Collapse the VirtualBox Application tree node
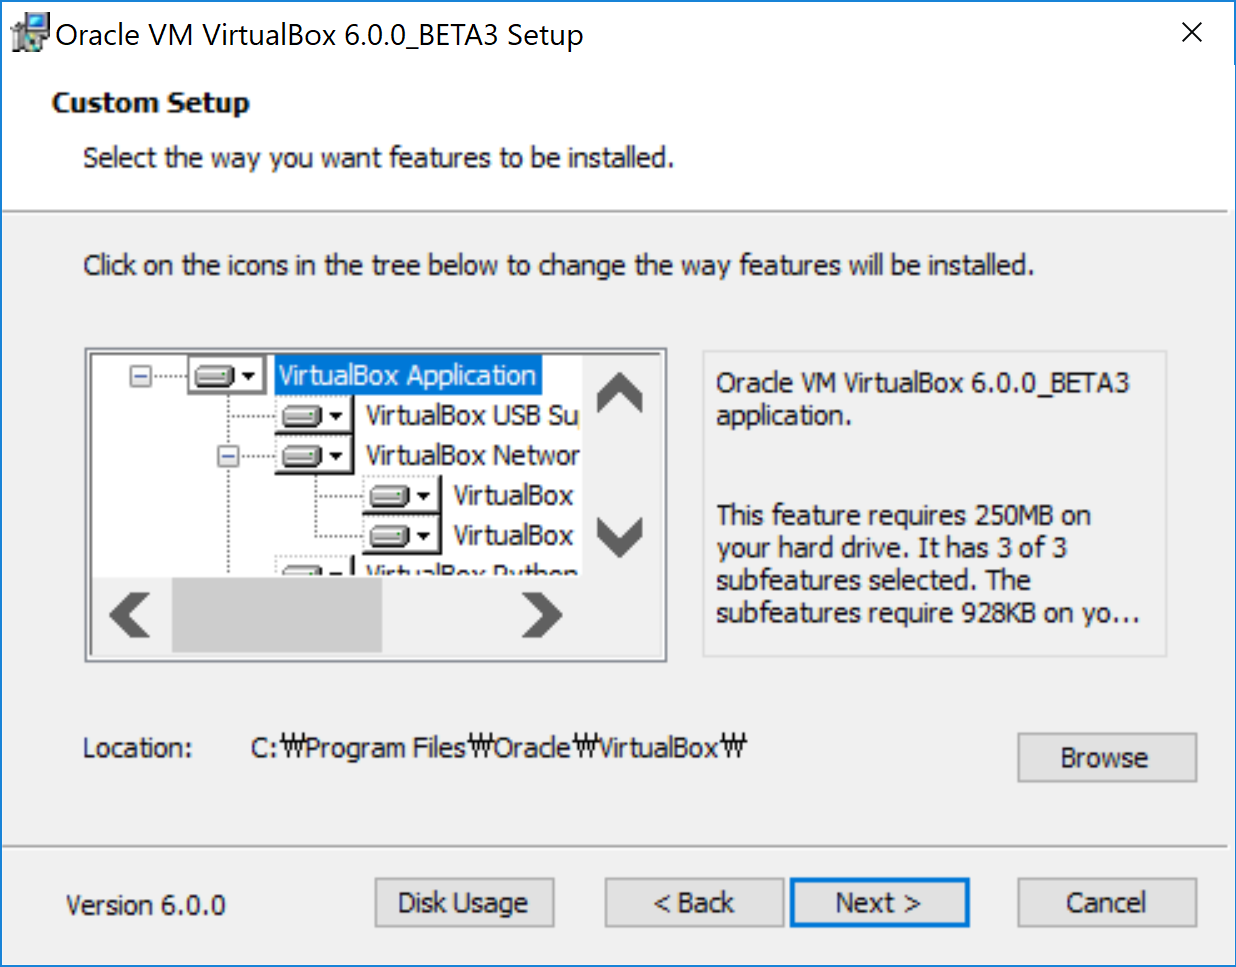Image resolution: width=1236 pixels, height=967 pixels. coord(141,376)
